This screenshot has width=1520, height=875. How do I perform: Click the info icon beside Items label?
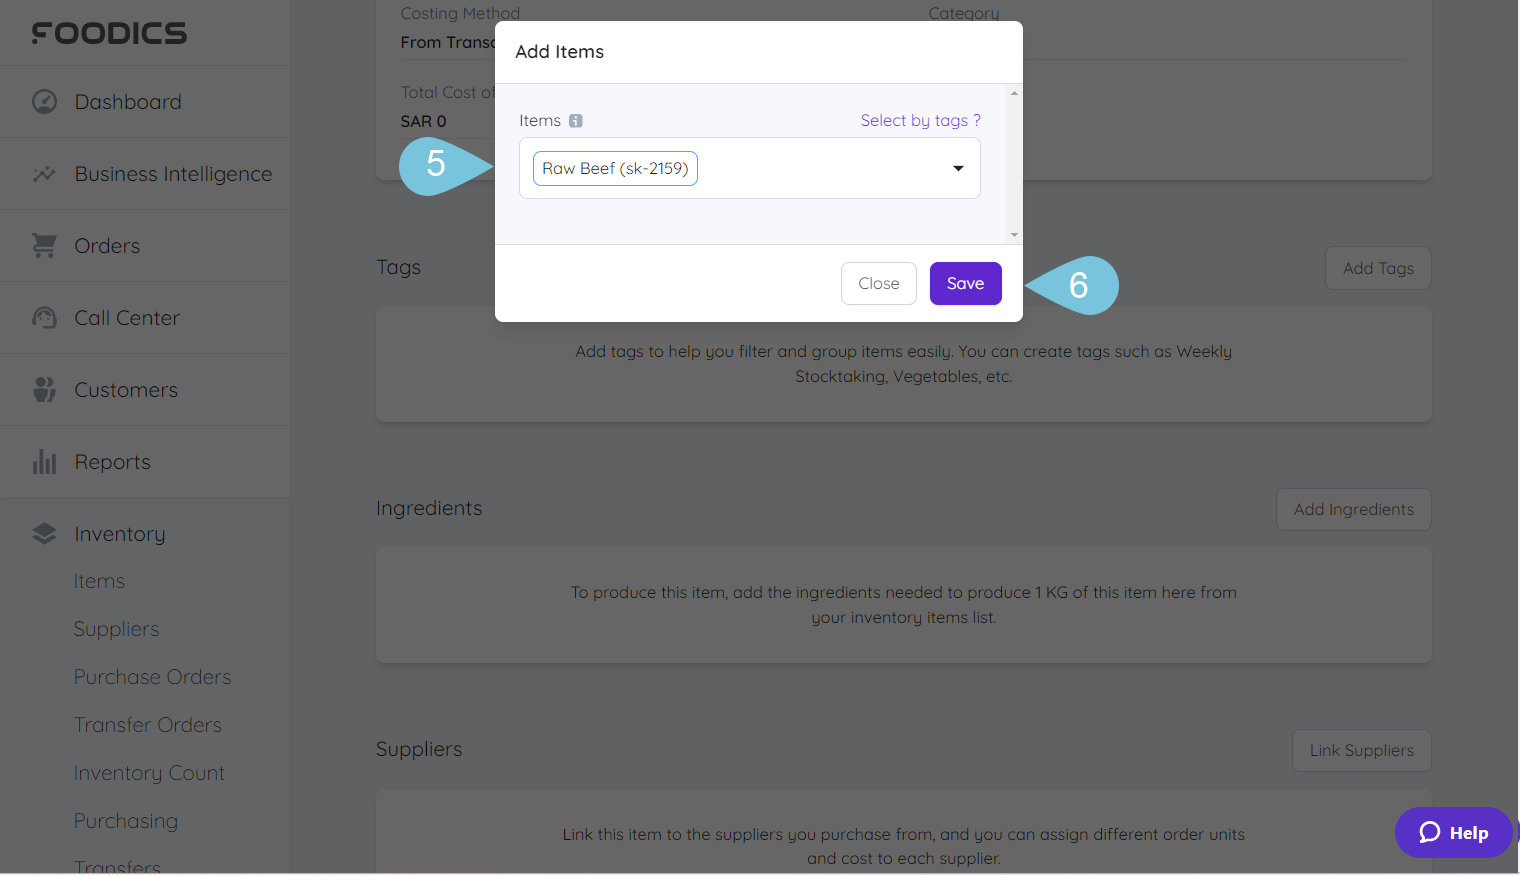pyautogui.click(x=576, y=121)
